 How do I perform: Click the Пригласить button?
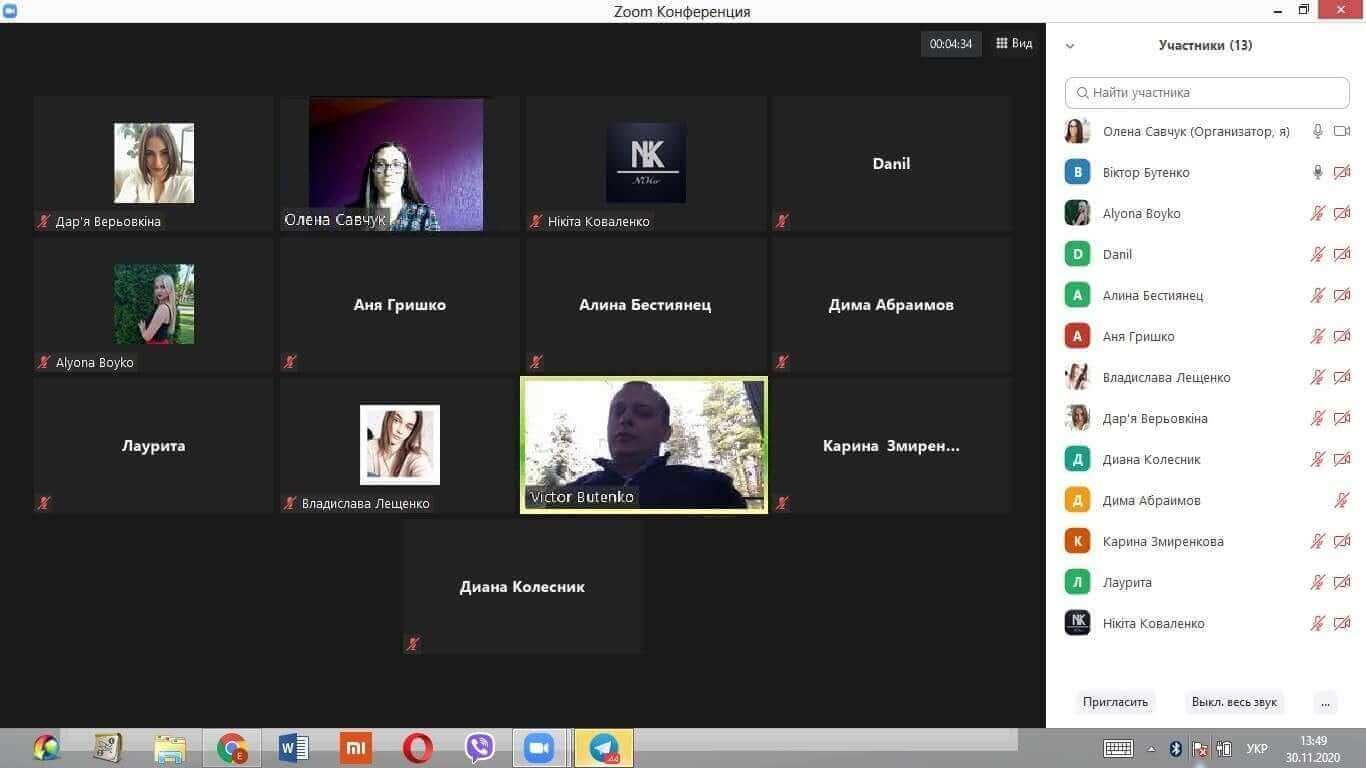[1115, 702]
